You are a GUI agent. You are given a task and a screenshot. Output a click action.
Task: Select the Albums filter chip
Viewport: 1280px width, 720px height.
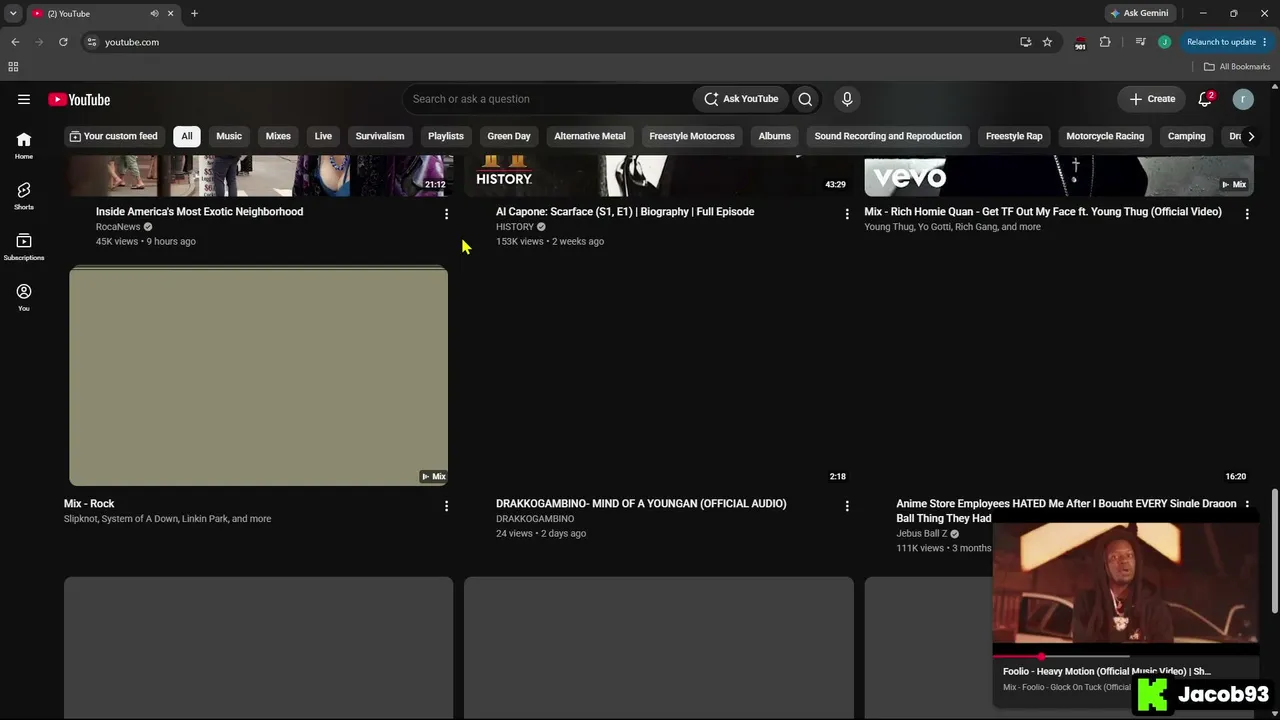(775, 136)
